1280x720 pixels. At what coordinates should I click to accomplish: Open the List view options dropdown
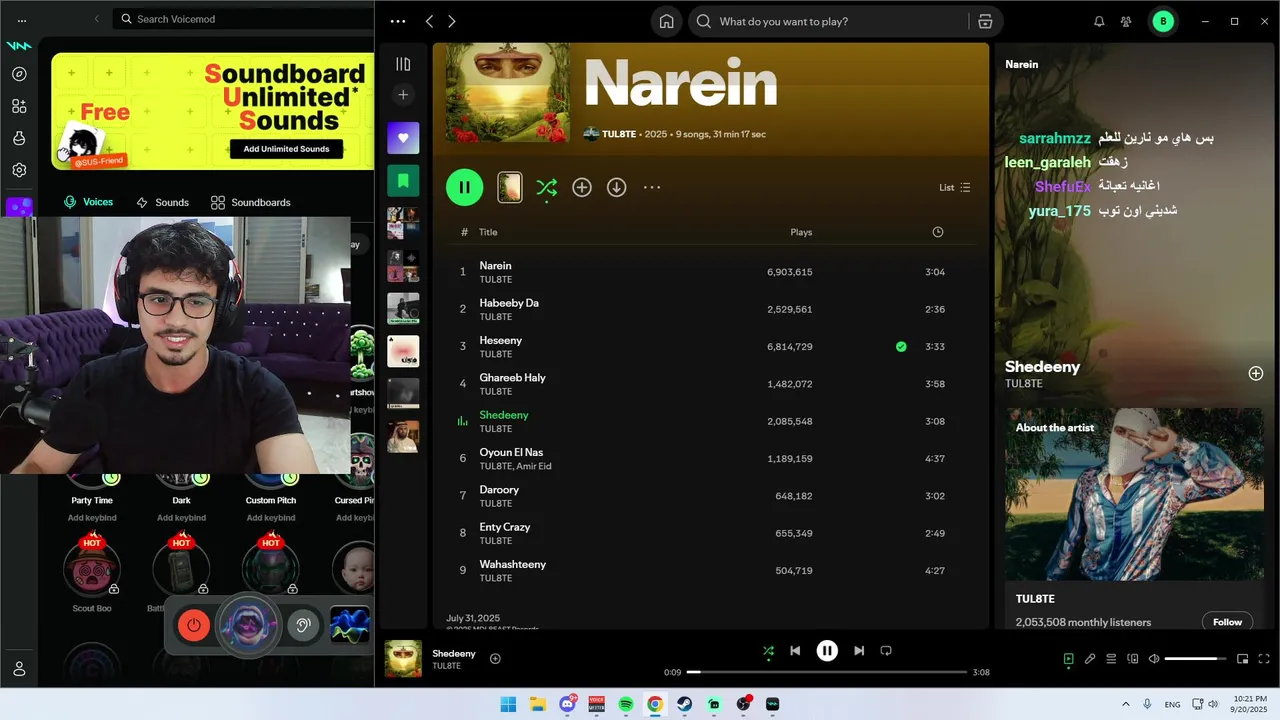(x=955, y=187)
